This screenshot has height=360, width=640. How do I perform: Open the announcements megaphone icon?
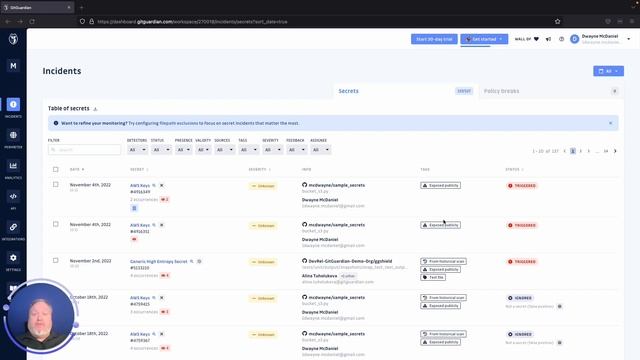click(548, 39)
